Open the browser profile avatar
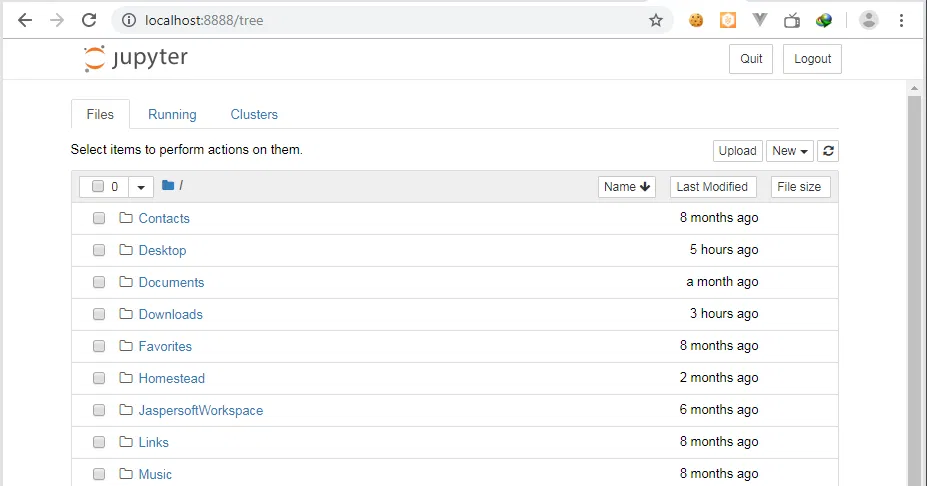Viewport: 927px width, 486px height. click(x=868, y=20)
